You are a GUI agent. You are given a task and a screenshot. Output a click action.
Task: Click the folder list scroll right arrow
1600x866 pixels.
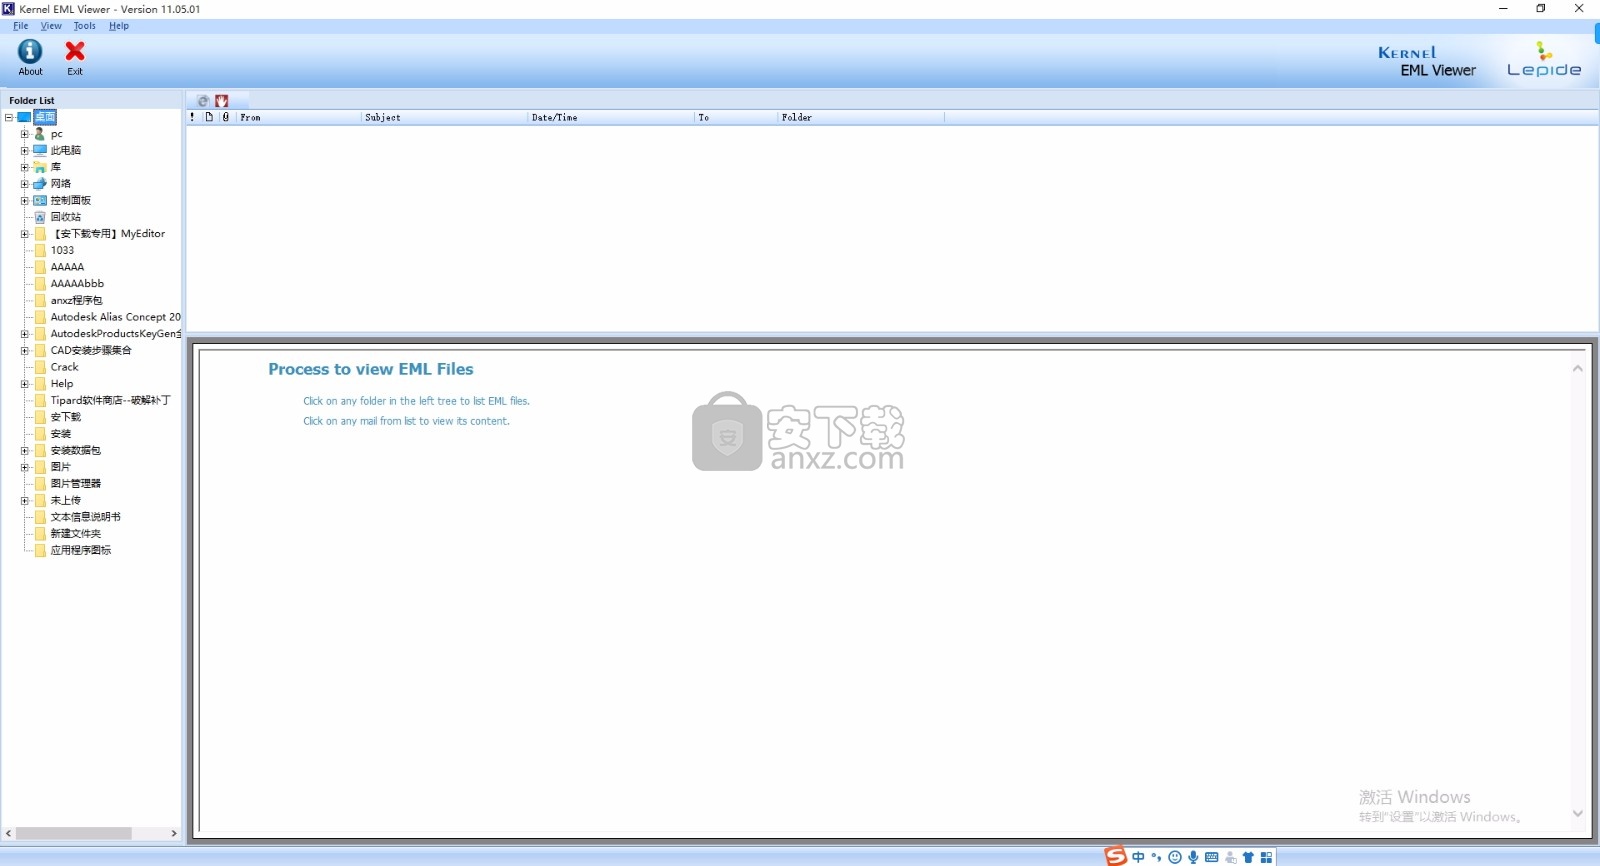[x=174, y=833]
